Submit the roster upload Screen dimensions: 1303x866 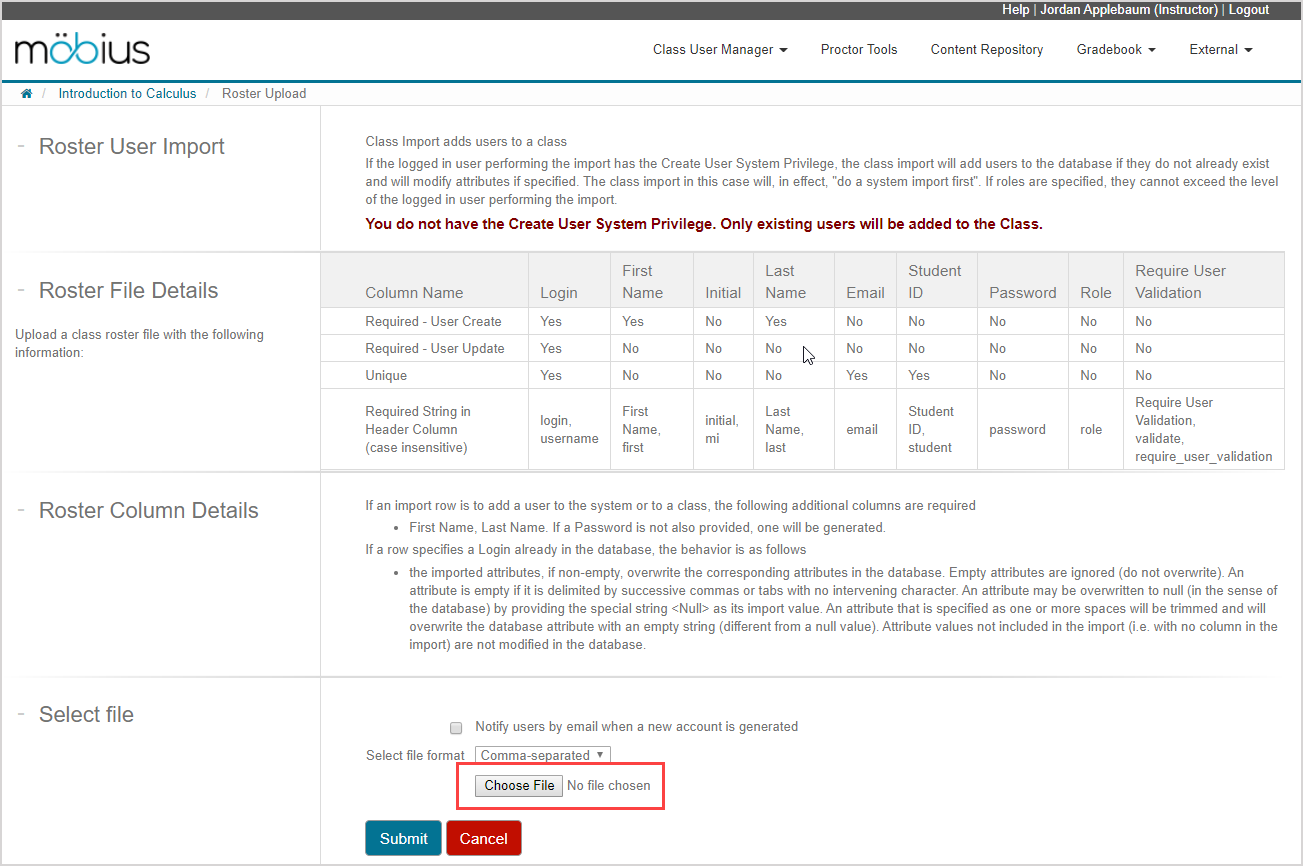coord(403,839)
